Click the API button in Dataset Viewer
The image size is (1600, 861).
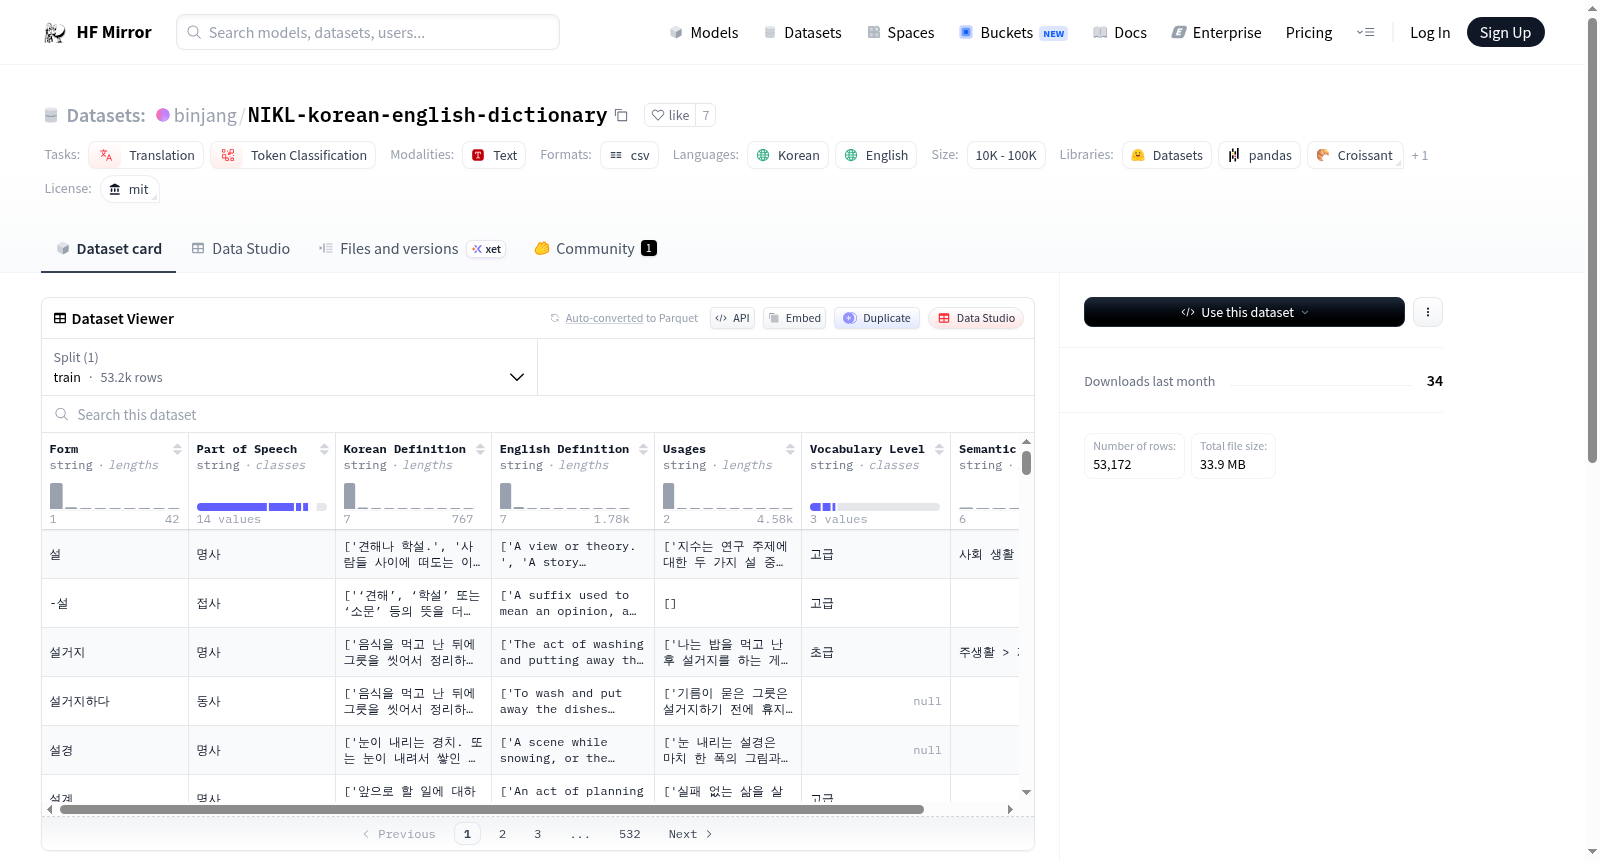pyautogui.click(x=732, y=318)
